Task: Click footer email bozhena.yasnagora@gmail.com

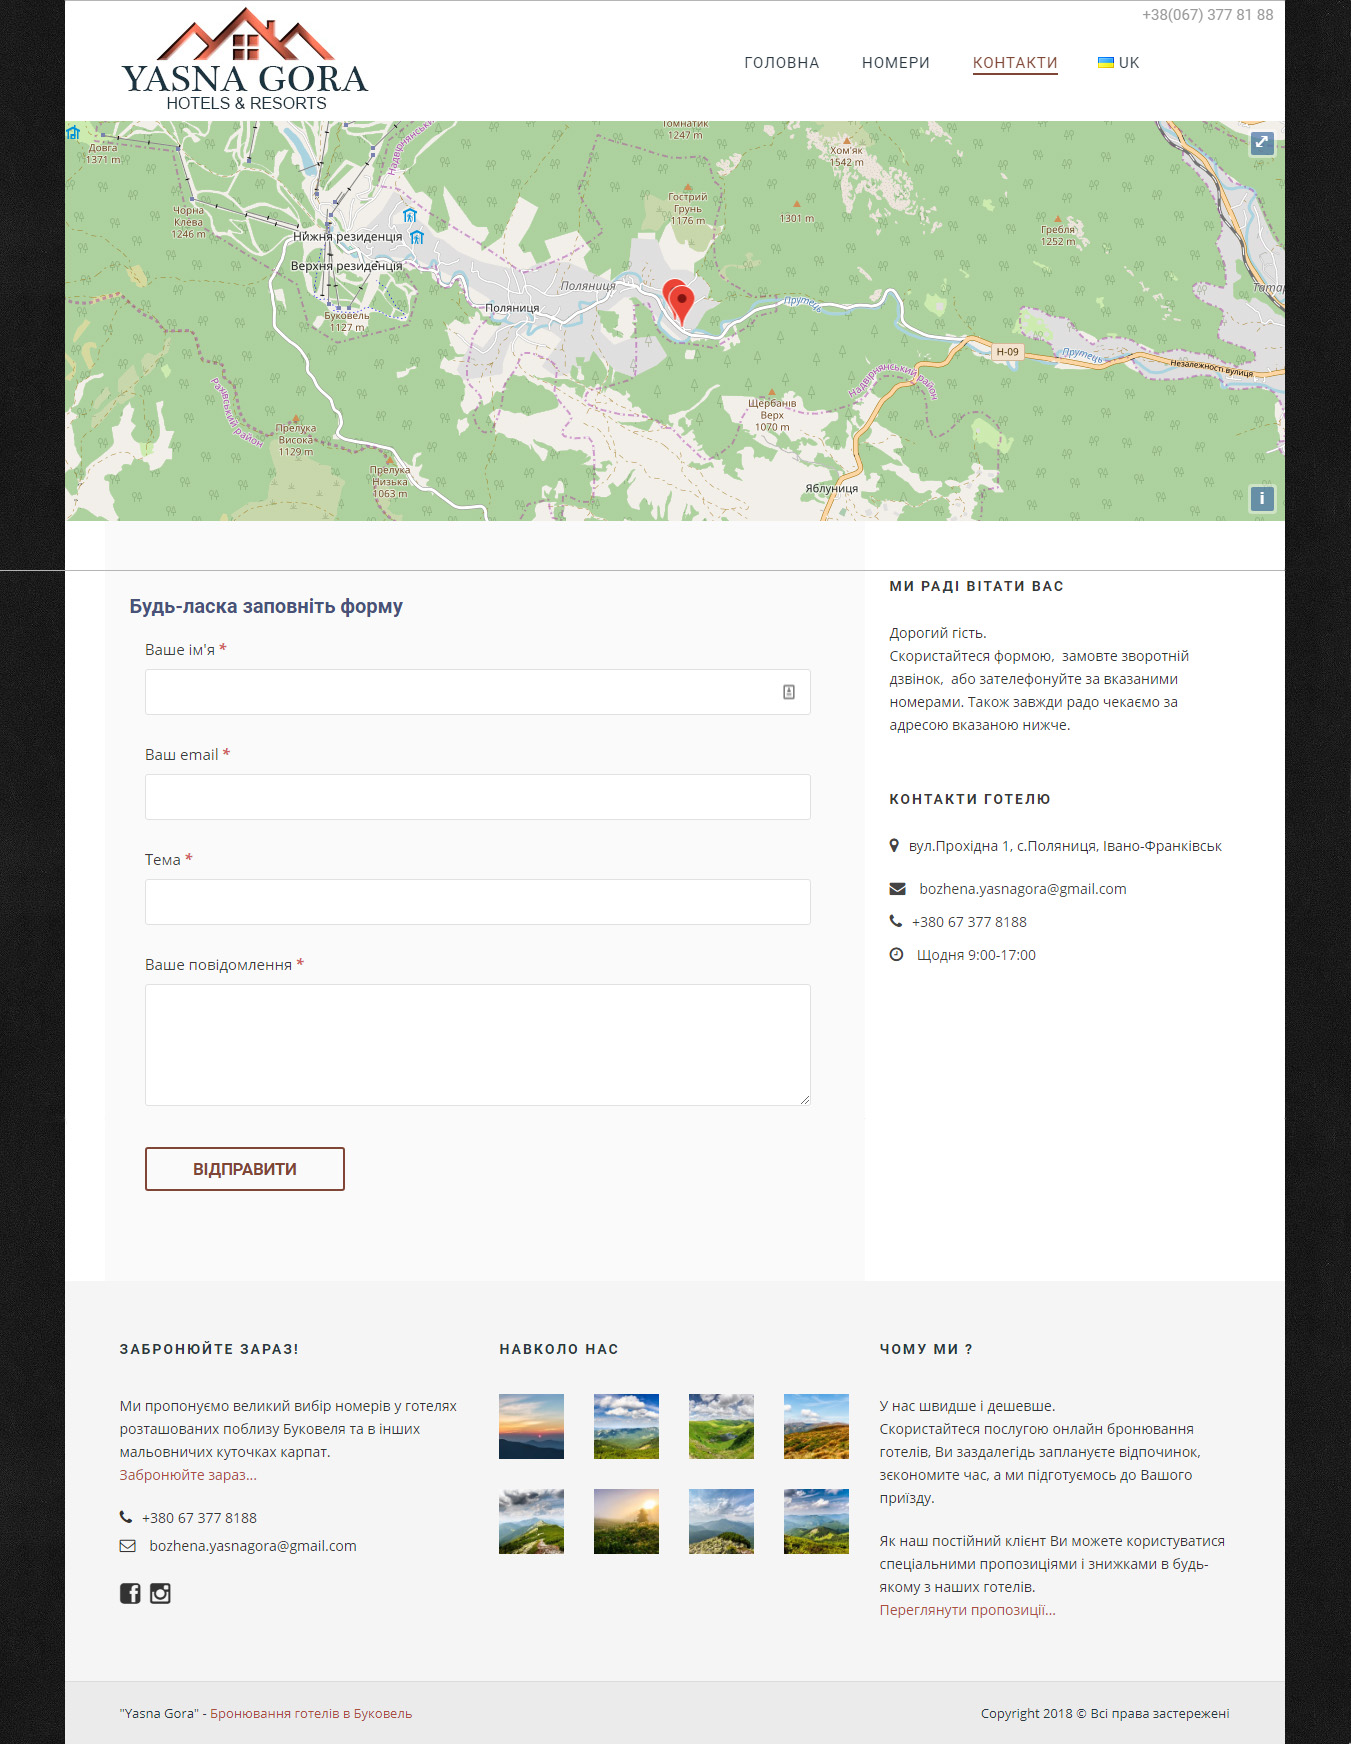Action: click(x=253, y=1546)
